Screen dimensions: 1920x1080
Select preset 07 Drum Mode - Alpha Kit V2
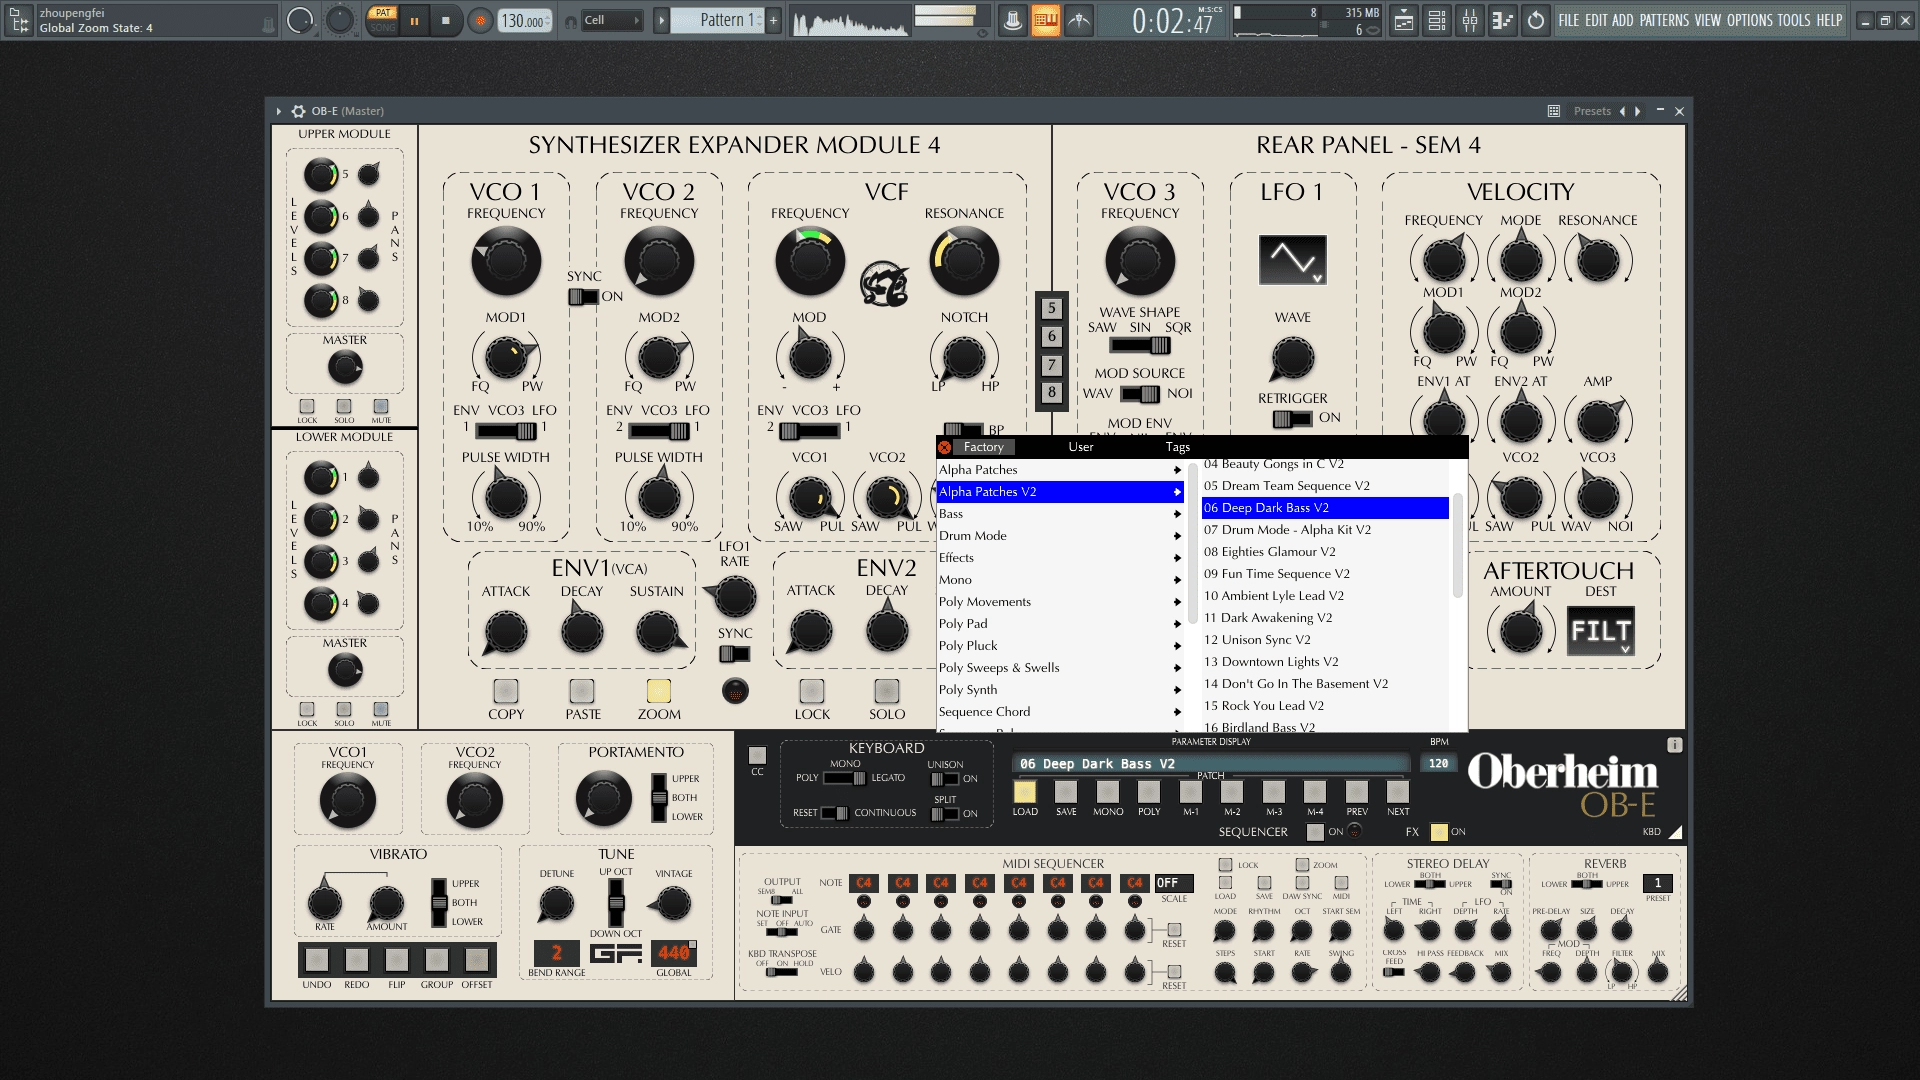[1325, 530]
